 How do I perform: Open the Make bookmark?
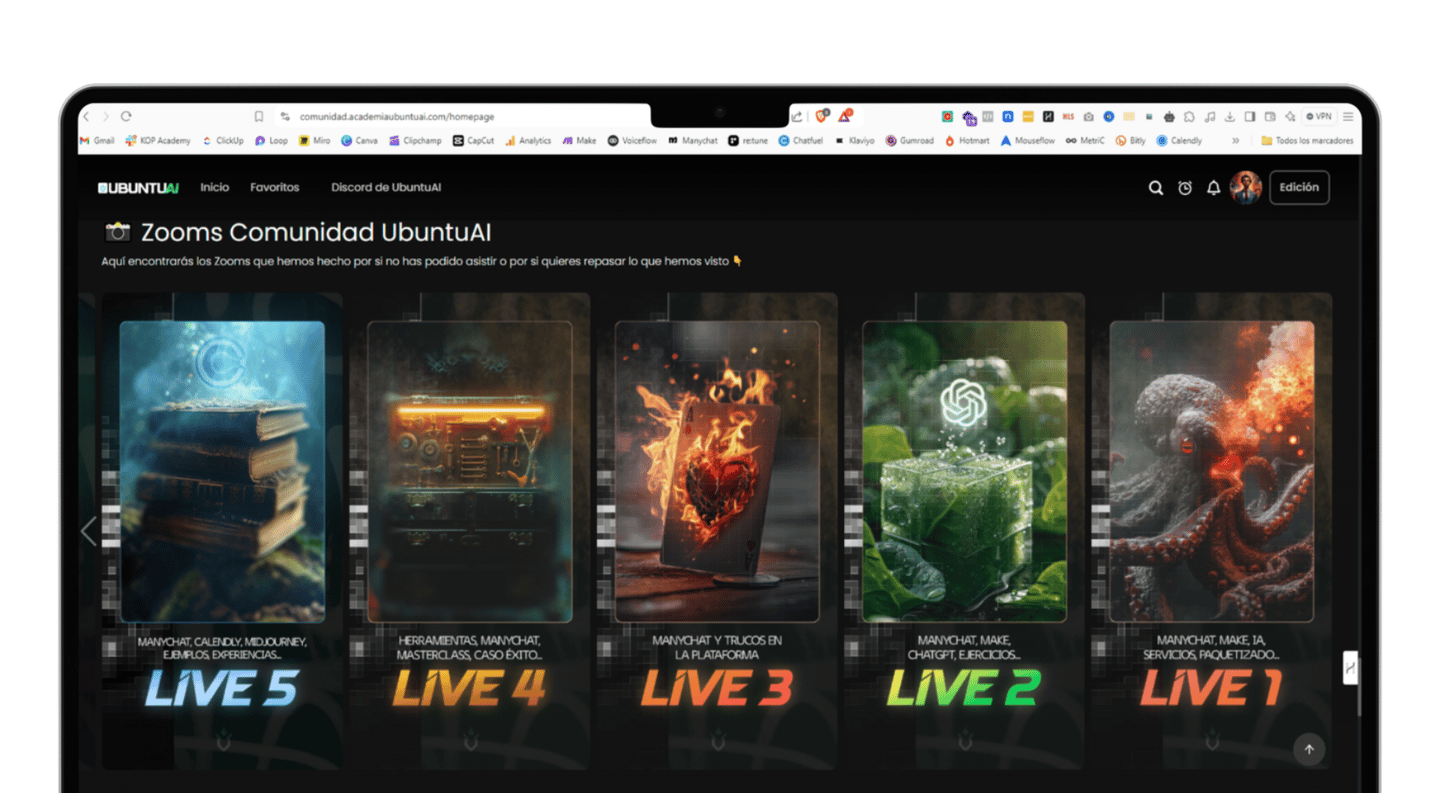click(580, 141)
